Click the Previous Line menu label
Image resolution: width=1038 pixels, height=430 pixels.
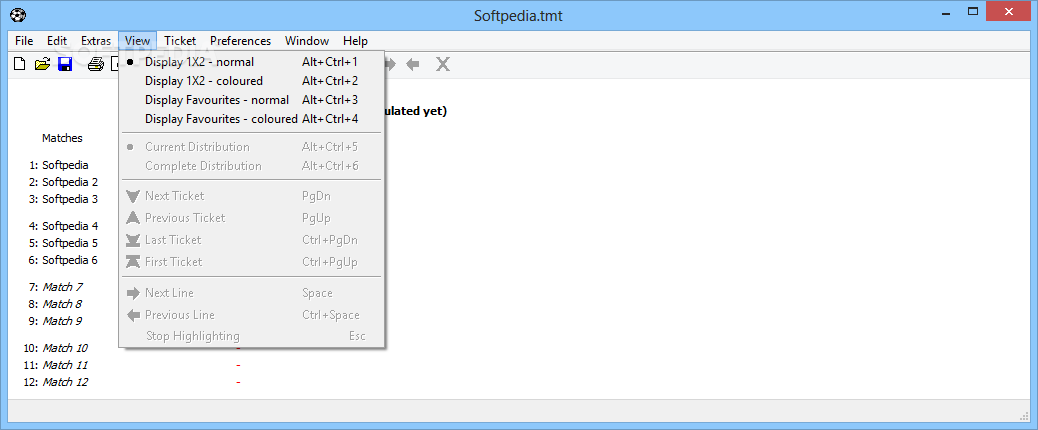pos(180,315)
